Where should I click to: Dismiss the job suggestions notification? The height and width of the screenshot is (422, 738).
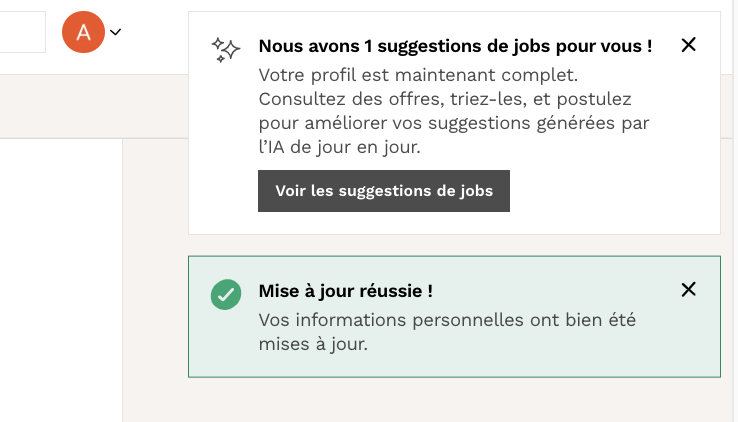click(688, 45)
